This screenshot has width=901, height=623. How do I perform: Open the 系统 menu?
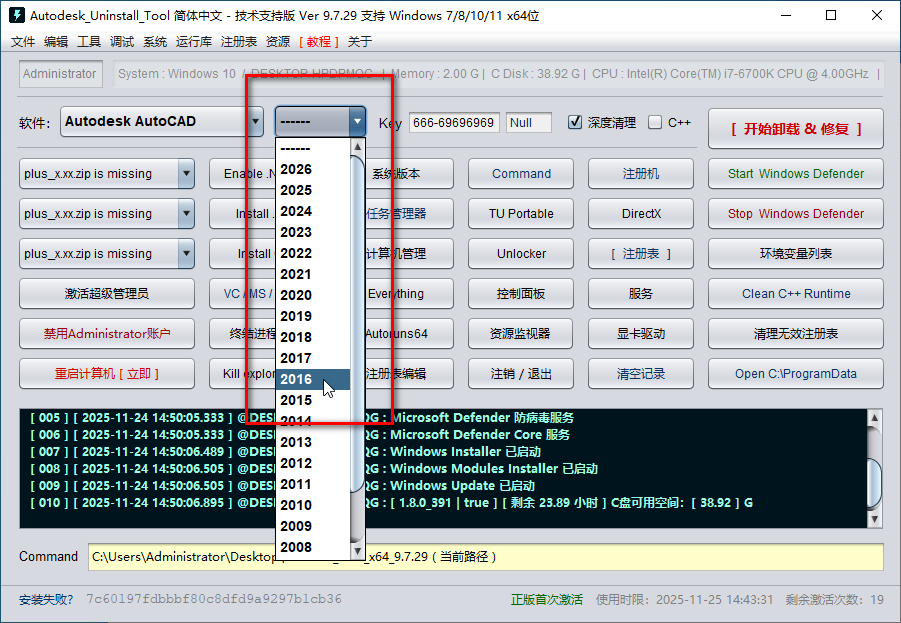(155, 41)
